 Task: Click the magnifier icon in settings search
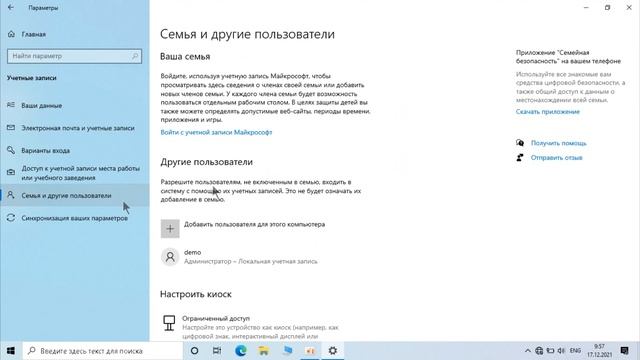135,56
